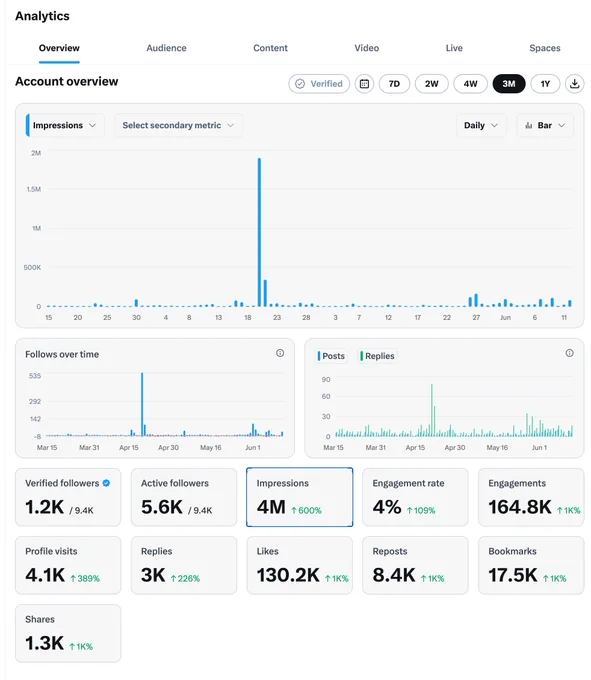Switch to the Spaces tab
This screenshot has width=591, height=680.
pos(545,48)
